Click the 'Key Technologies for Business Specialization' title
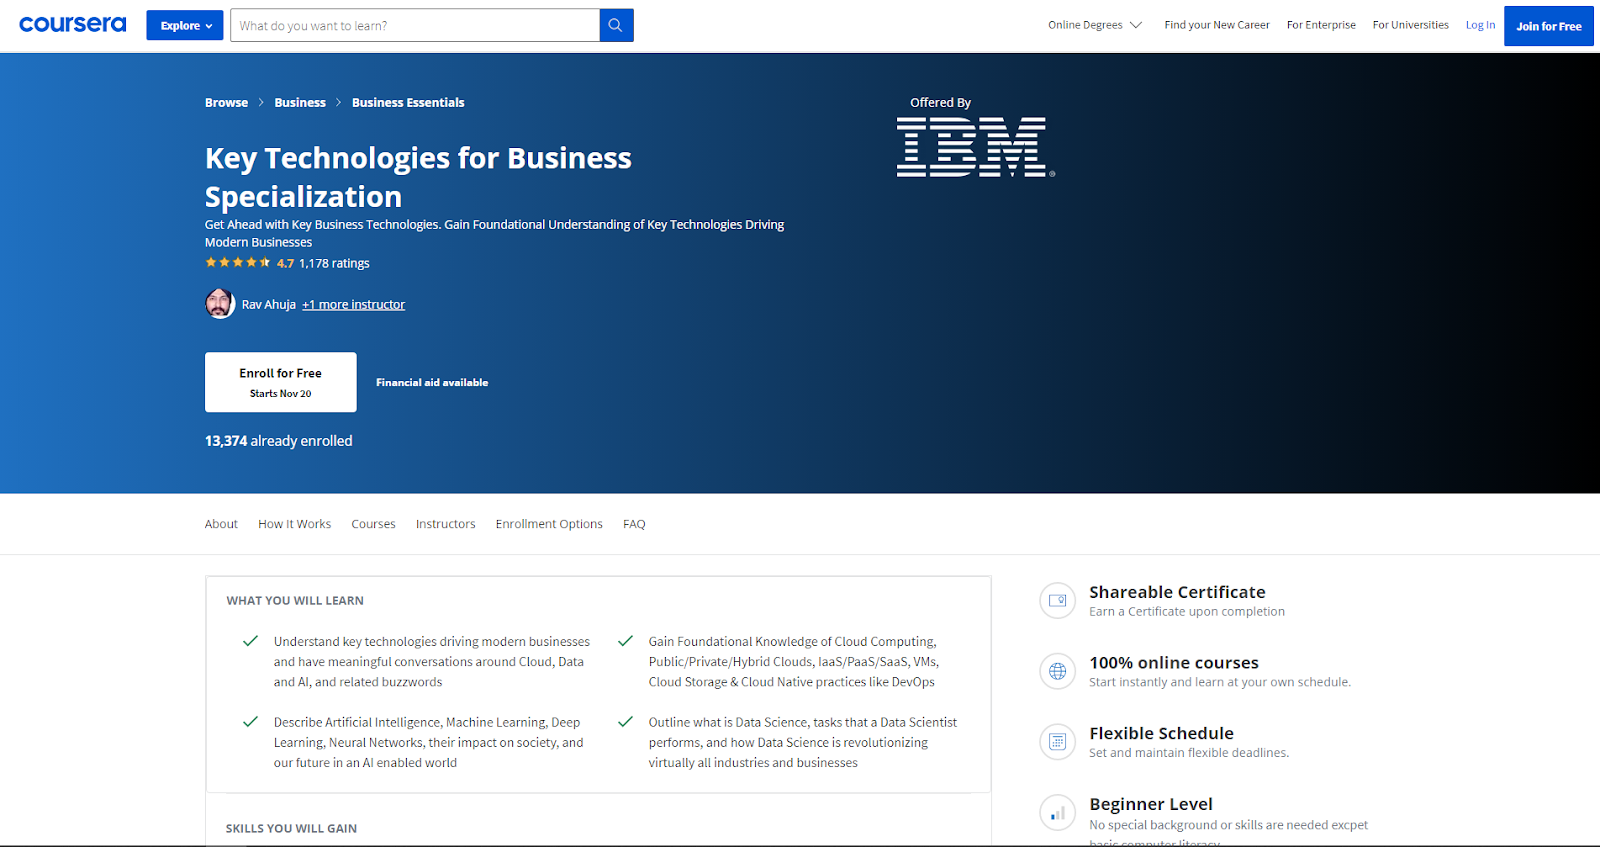 418,177
